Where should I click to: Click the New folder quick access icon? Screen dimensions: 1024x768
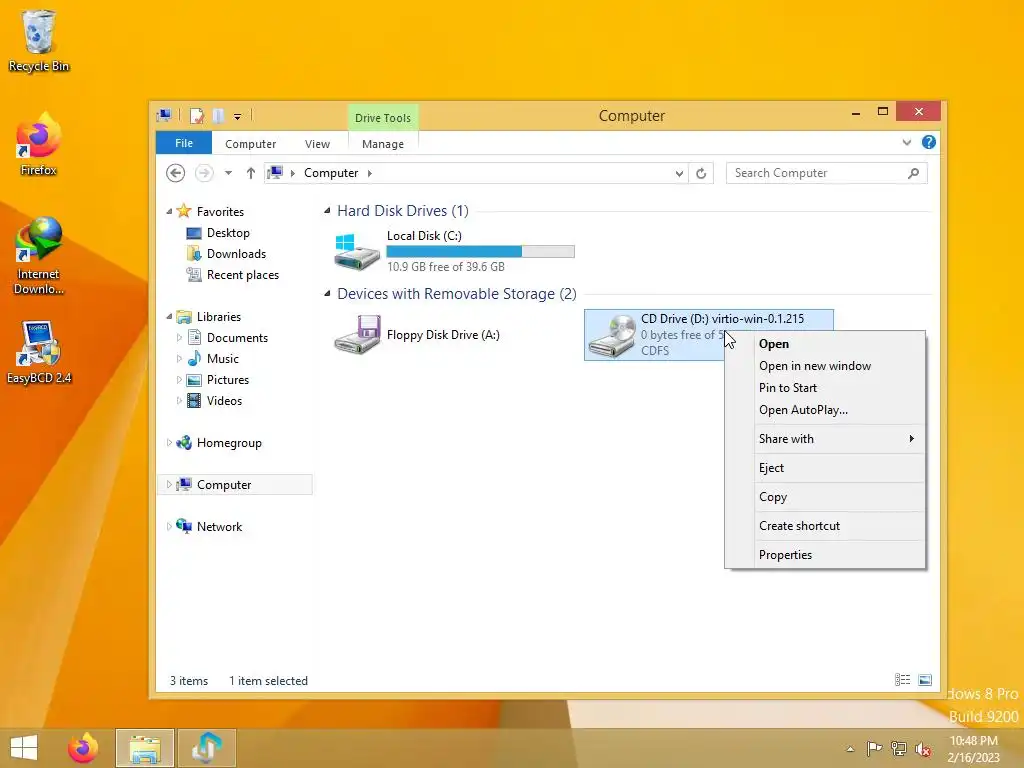218,116
